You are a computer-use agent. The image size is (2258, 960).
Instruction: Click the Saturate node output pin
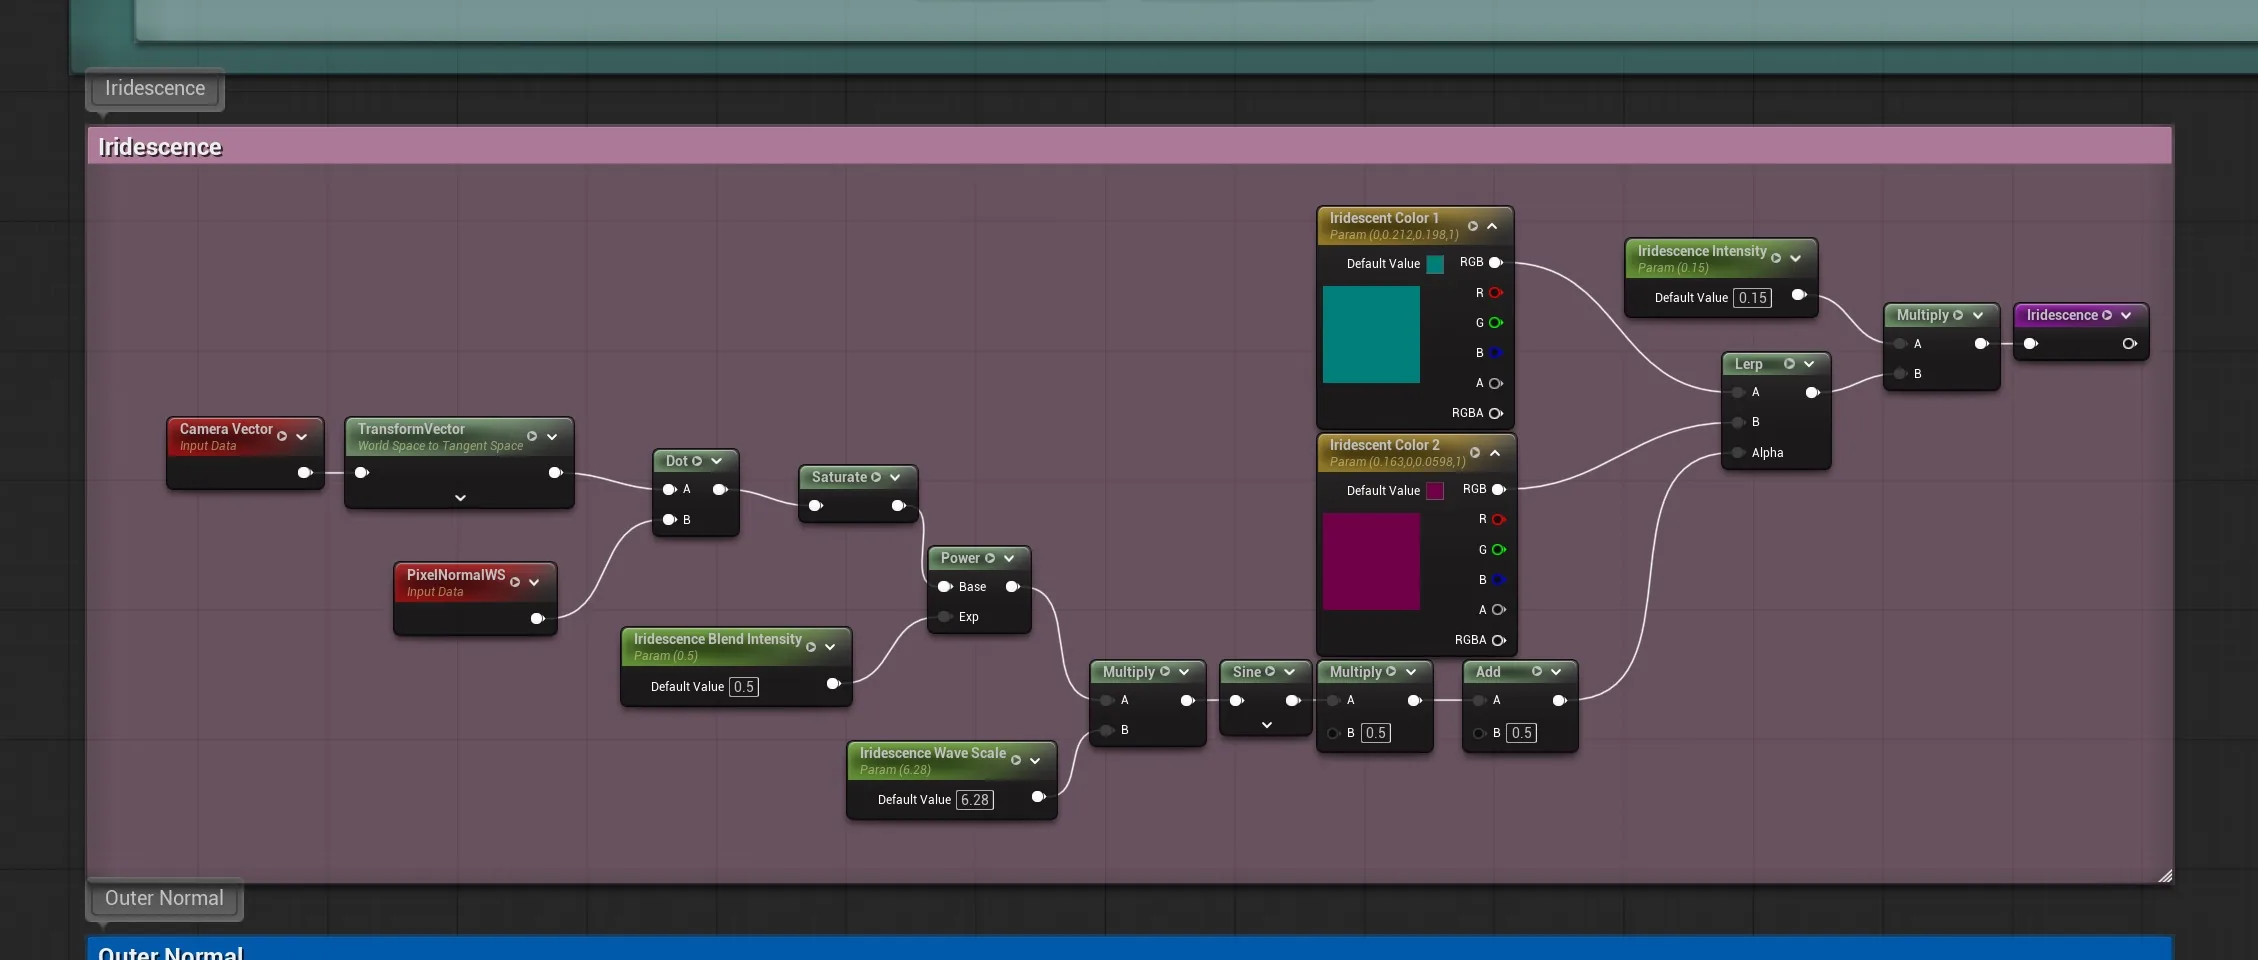898,505
